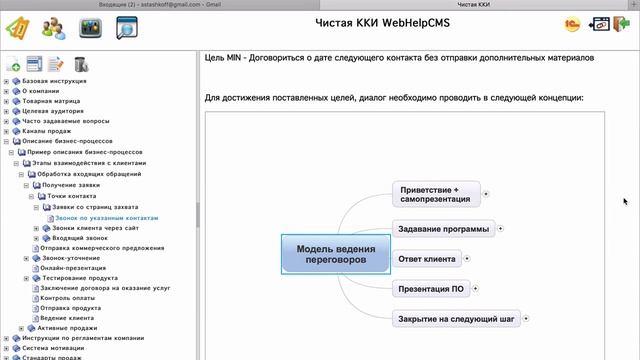640x360 pixels.
Task: Open the search magnifier window icon
Action: (127, 28)
